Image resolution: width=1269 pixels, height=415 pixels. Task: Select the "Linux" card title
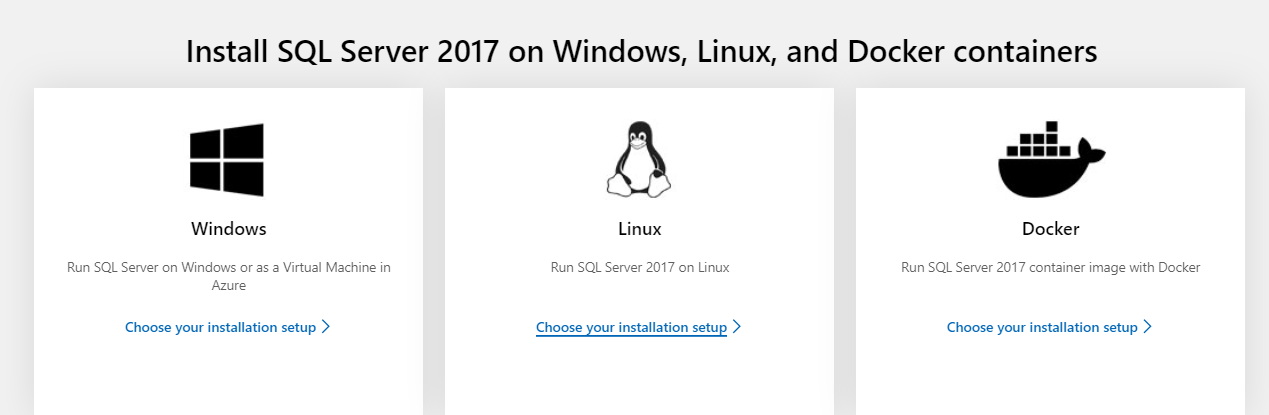point(640,229)
